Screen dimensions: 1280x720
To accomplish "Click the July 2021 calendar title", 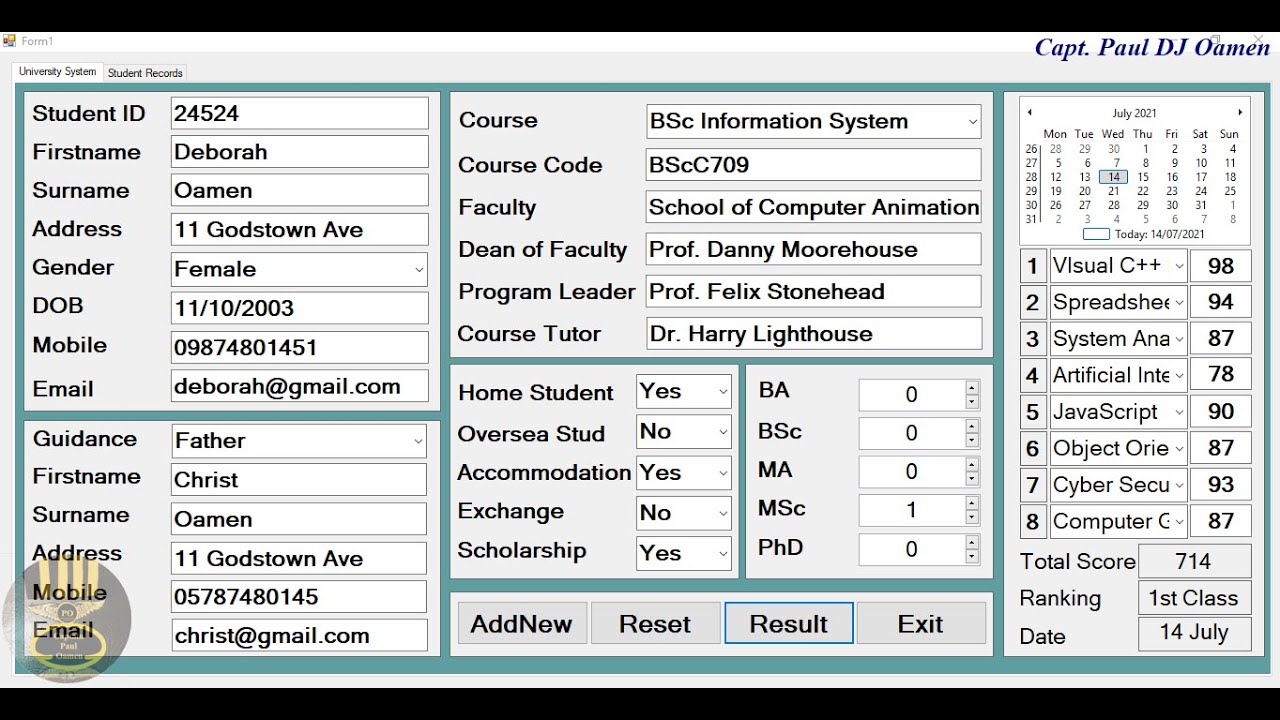I will click(x=1135, y=113).
